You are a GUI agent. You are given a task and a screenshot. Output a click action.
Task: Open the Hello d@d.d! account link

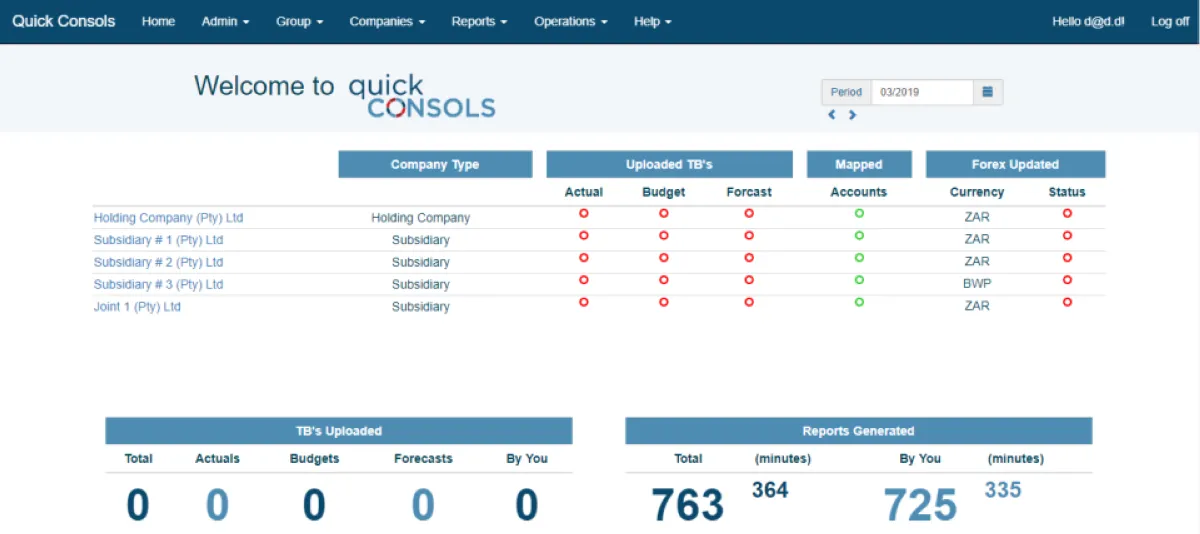pyautogui.click(x=1088, y=21)
